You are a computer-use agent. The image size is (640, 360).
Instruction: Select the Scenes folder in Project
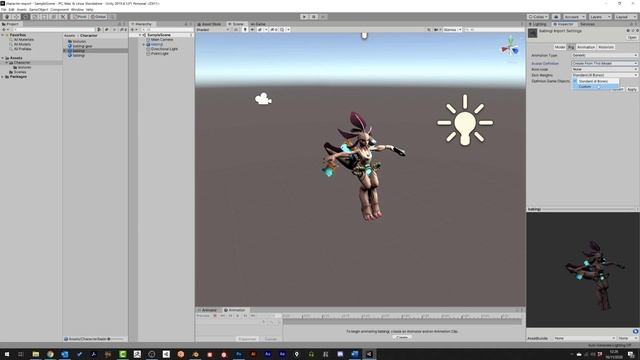click(20, 72)
